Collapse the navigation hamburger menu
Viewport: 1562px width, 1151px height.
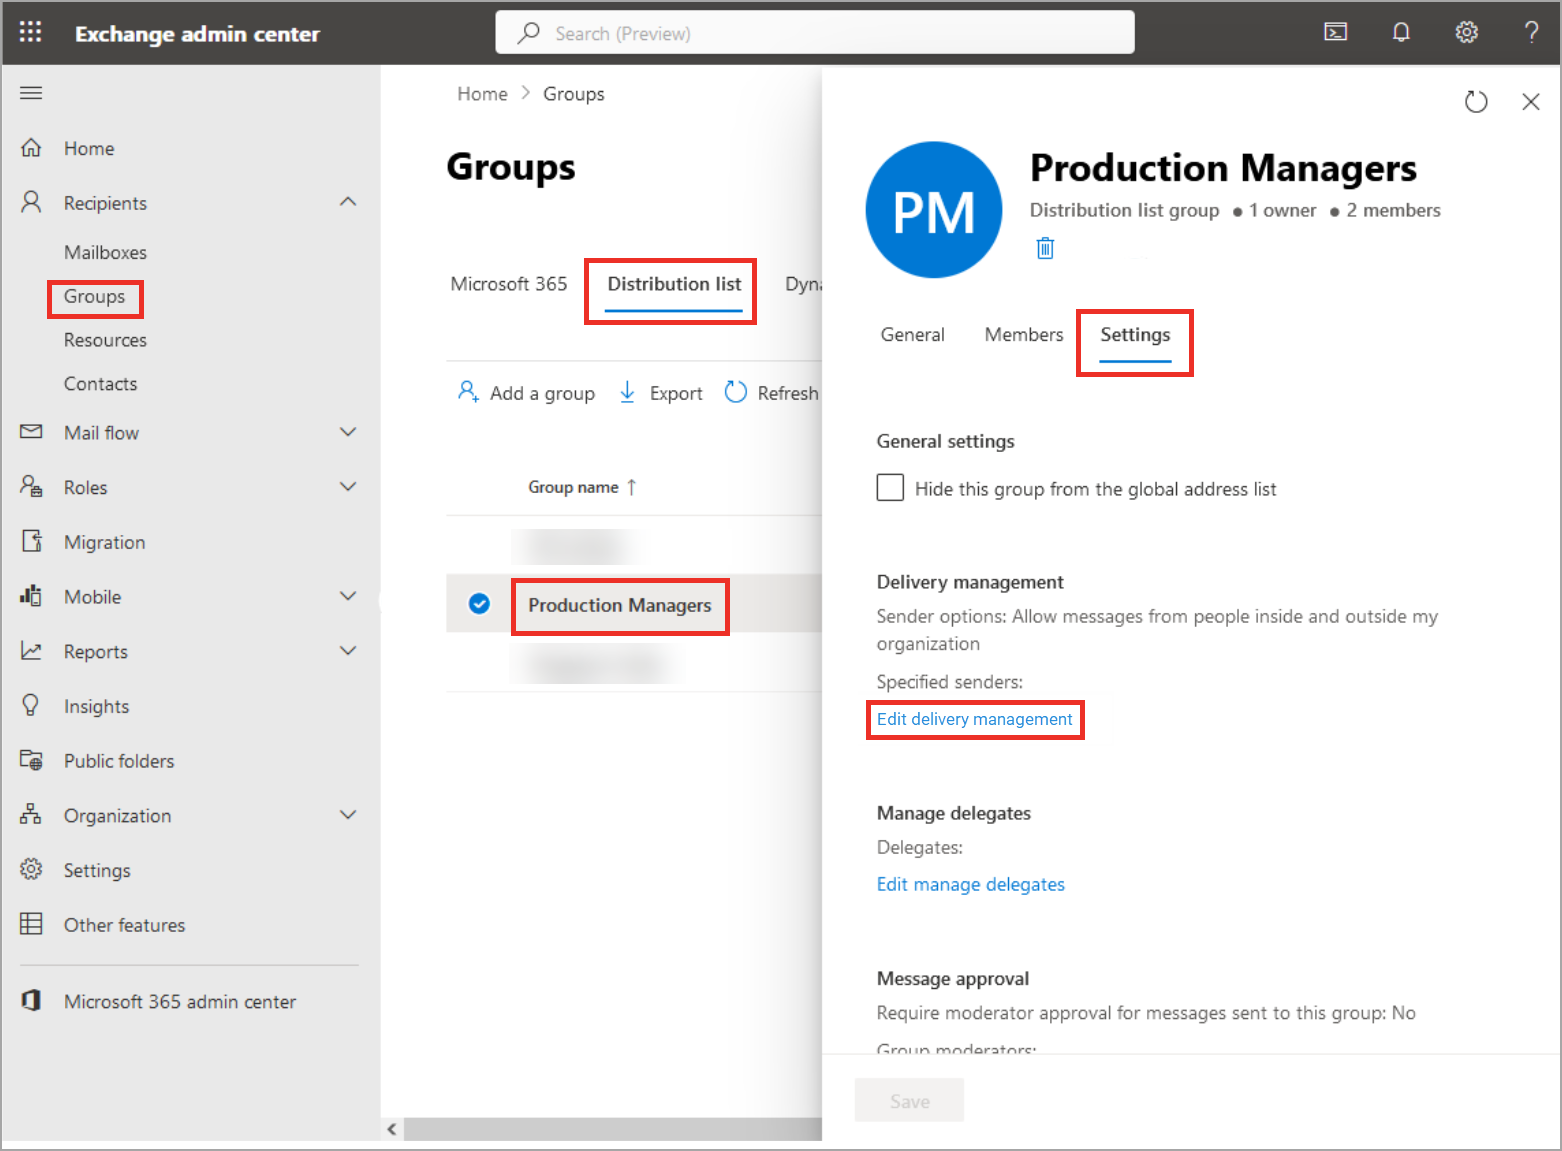(31, 93)
